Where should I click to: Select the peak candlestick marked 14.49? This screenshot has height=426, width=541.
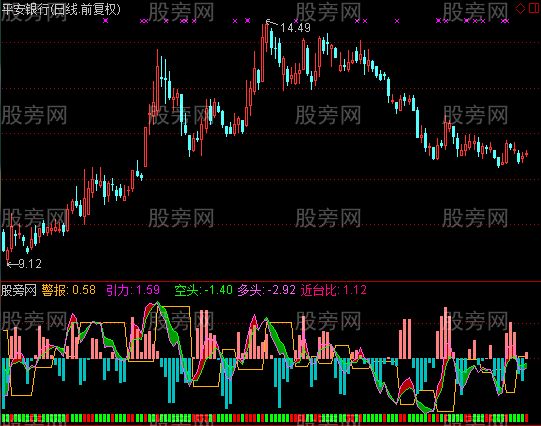pyautogui.click(x=267, y=38)
